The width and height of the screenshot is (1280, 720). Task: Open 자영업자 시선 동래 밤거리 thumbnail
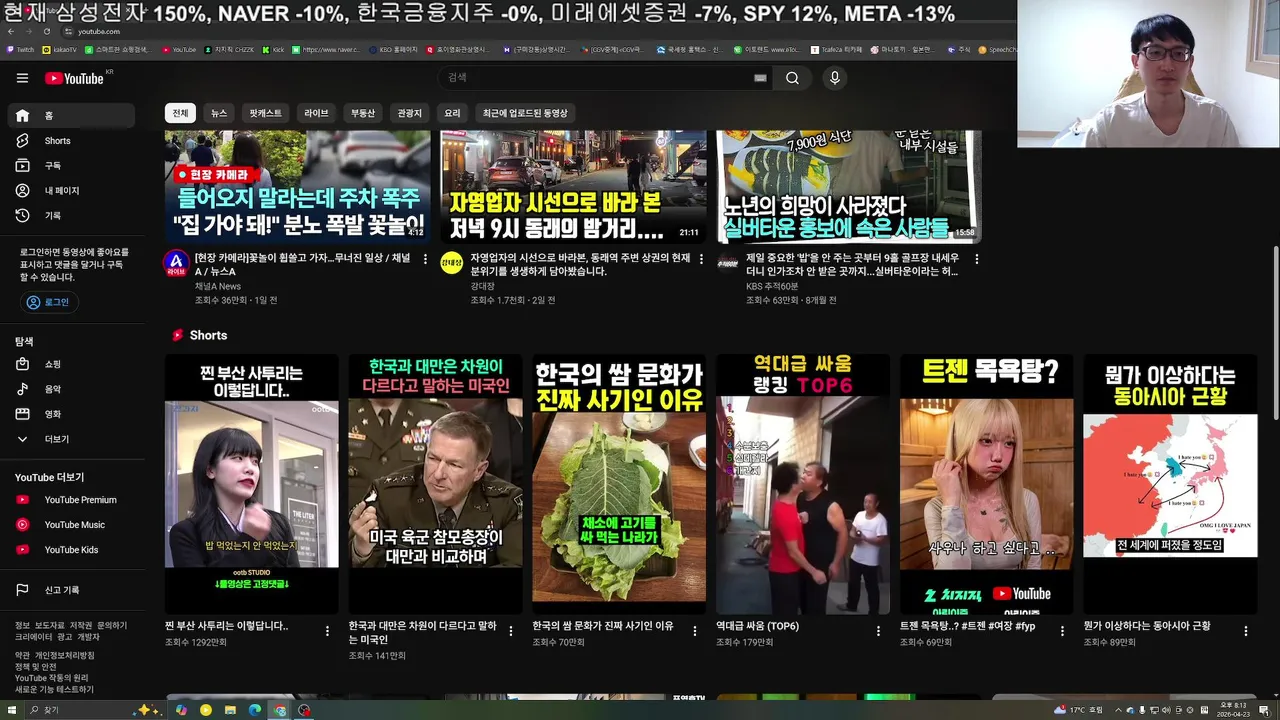click(574, 186)
